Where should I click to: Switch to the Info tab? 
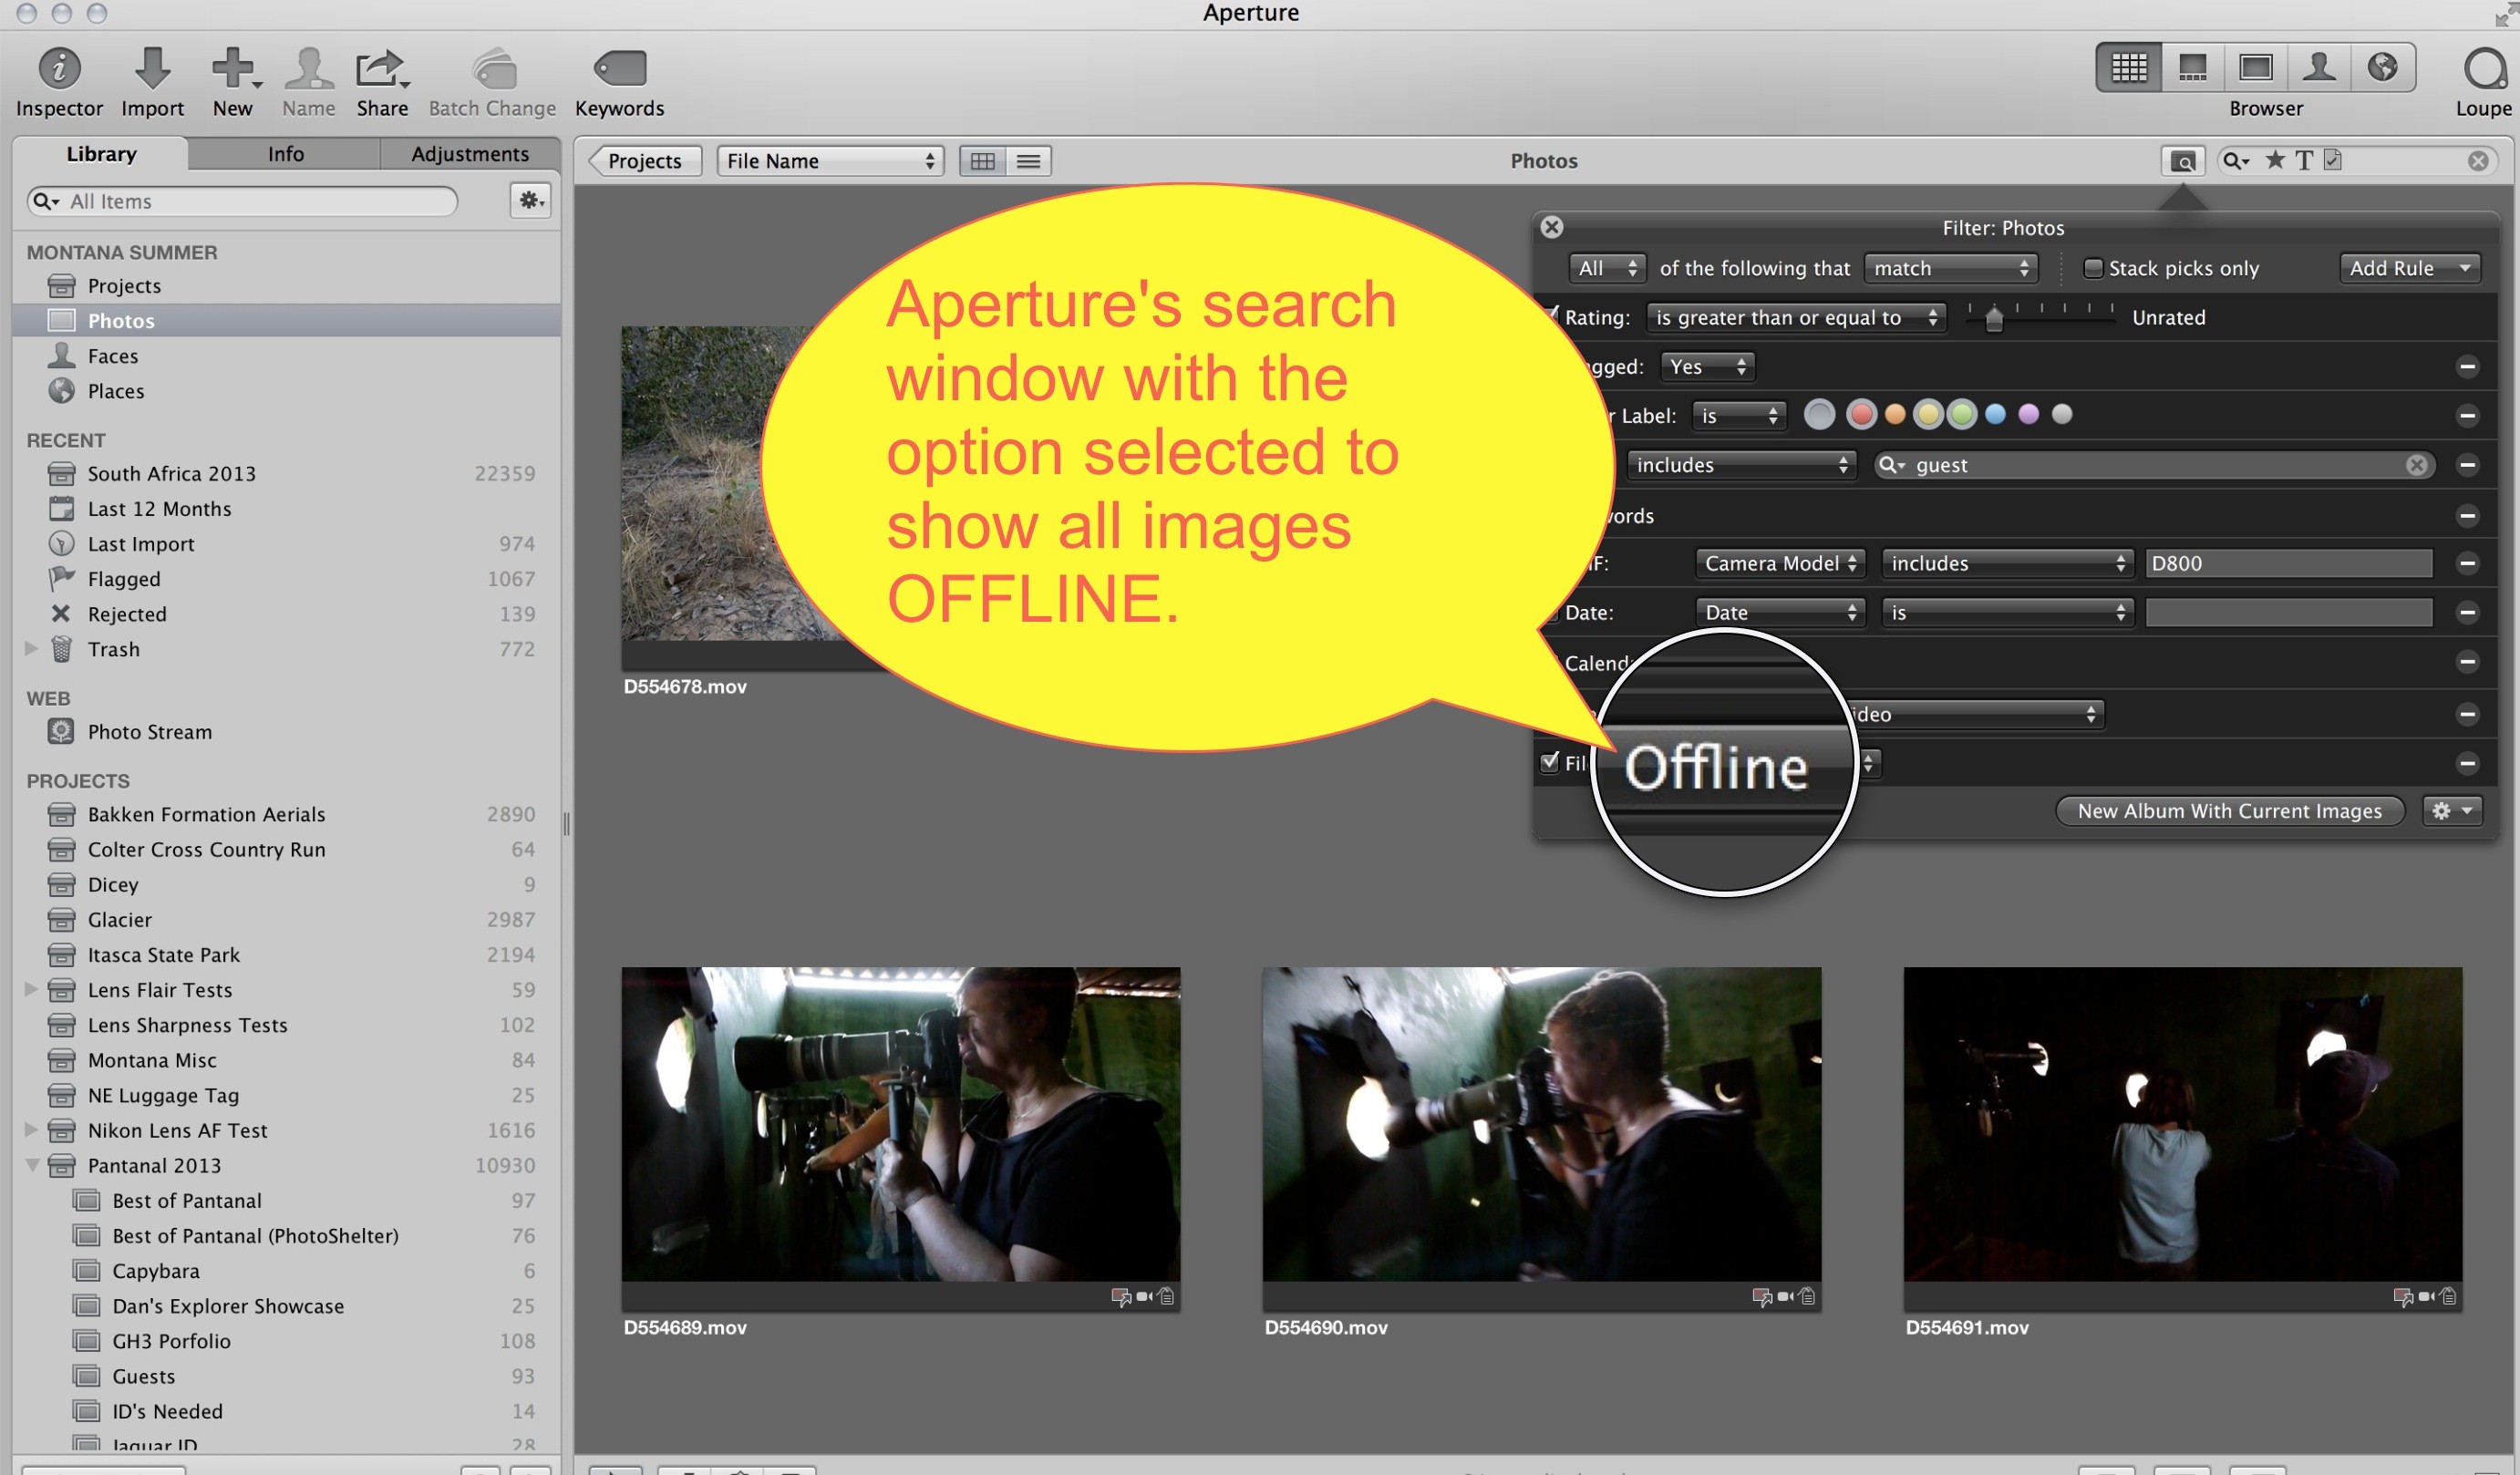click(x=285, y=154)
